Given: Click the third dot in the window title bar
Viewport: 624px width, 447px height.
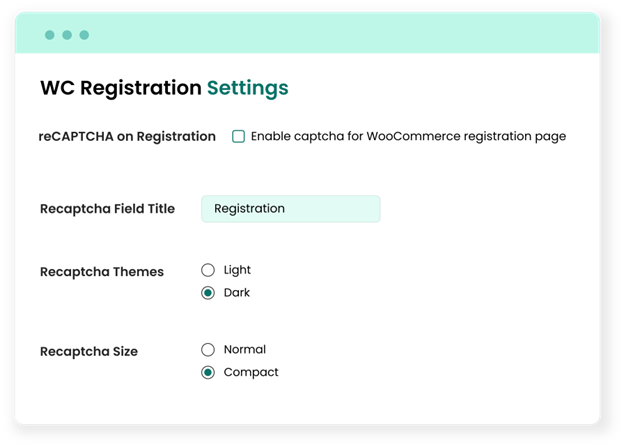Looking at the screenshot, I should 84,35.
